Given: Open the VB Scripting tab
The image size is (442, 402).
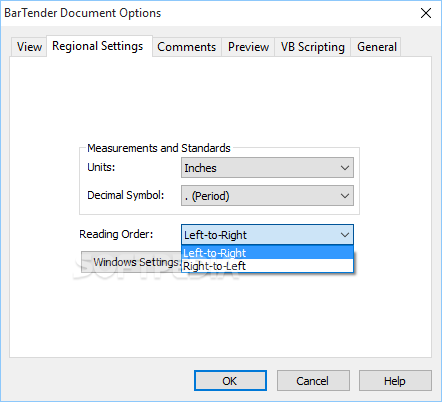Looking at the screenshot, I should point(312,47).
